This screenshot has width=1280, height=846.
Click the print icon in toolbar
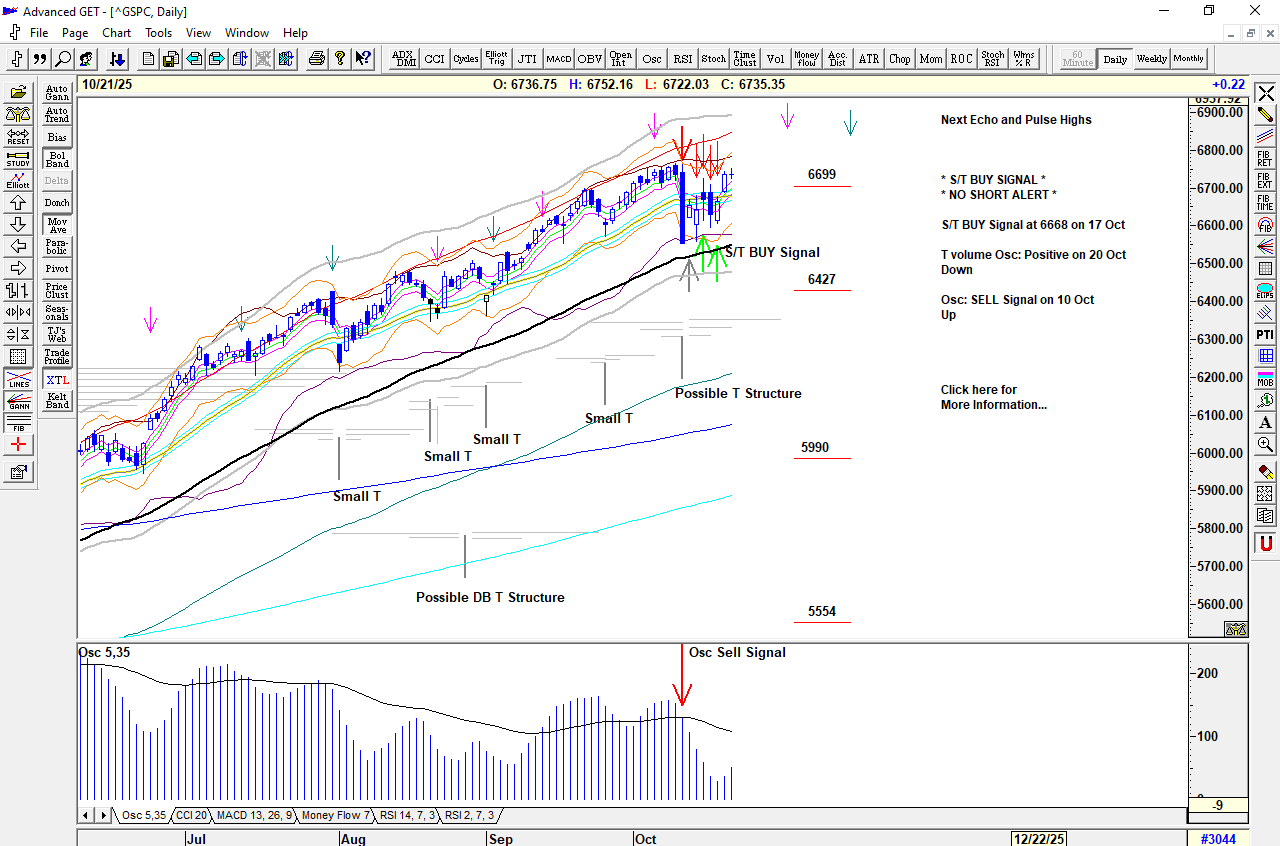coord(317,59)
